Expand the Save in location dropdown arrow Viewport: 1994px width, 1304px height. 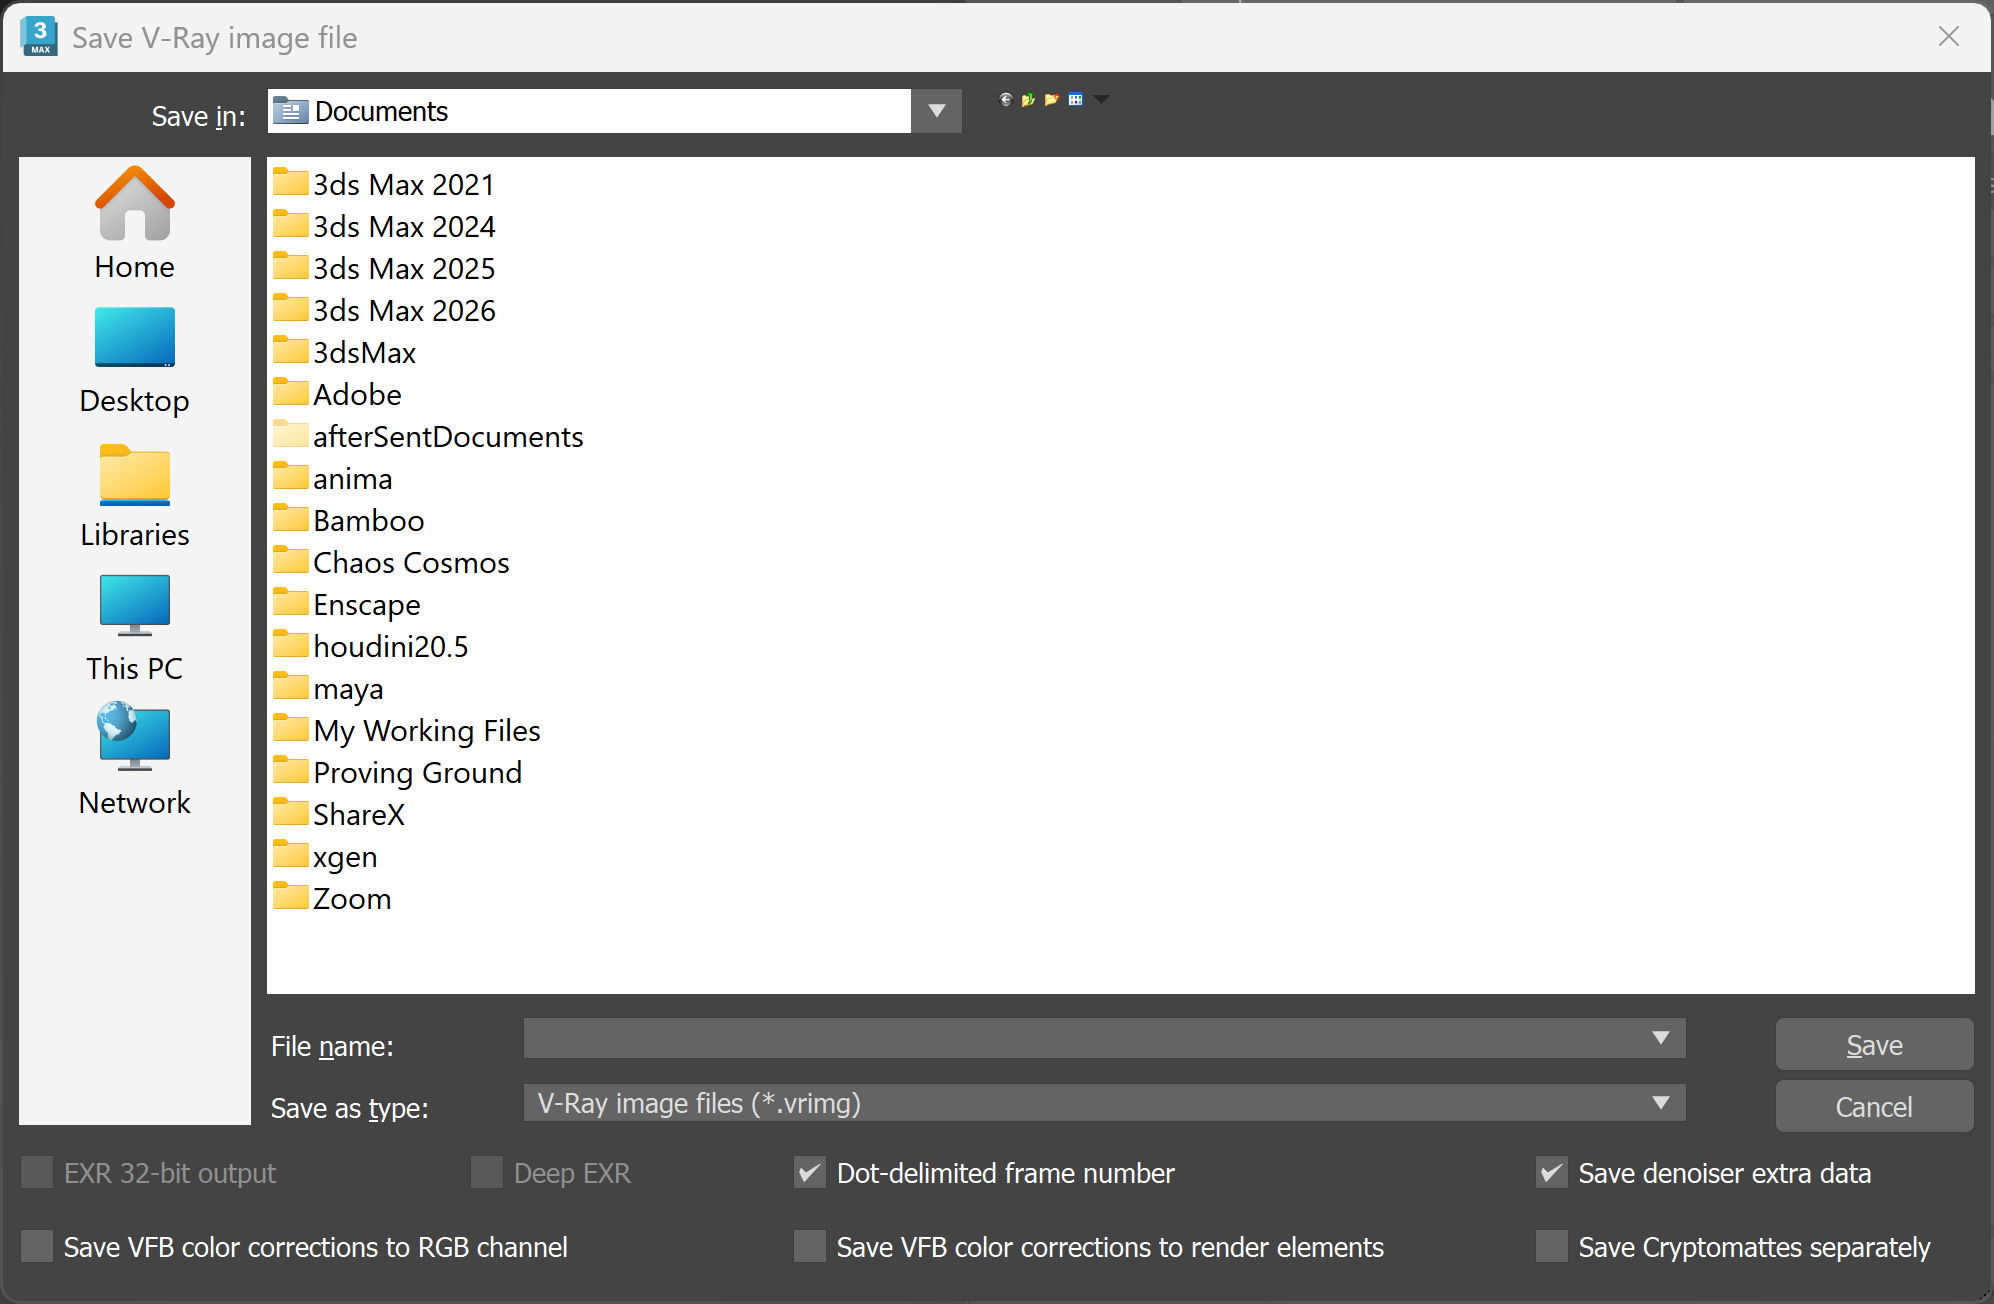937,110
